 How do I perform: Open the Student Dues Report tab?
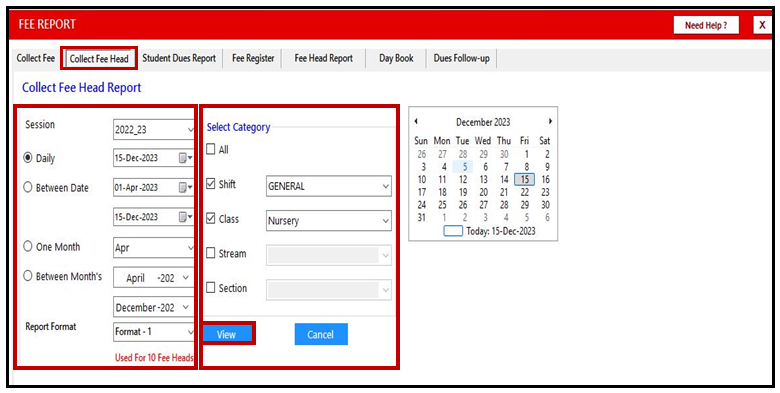coord(179,58)
